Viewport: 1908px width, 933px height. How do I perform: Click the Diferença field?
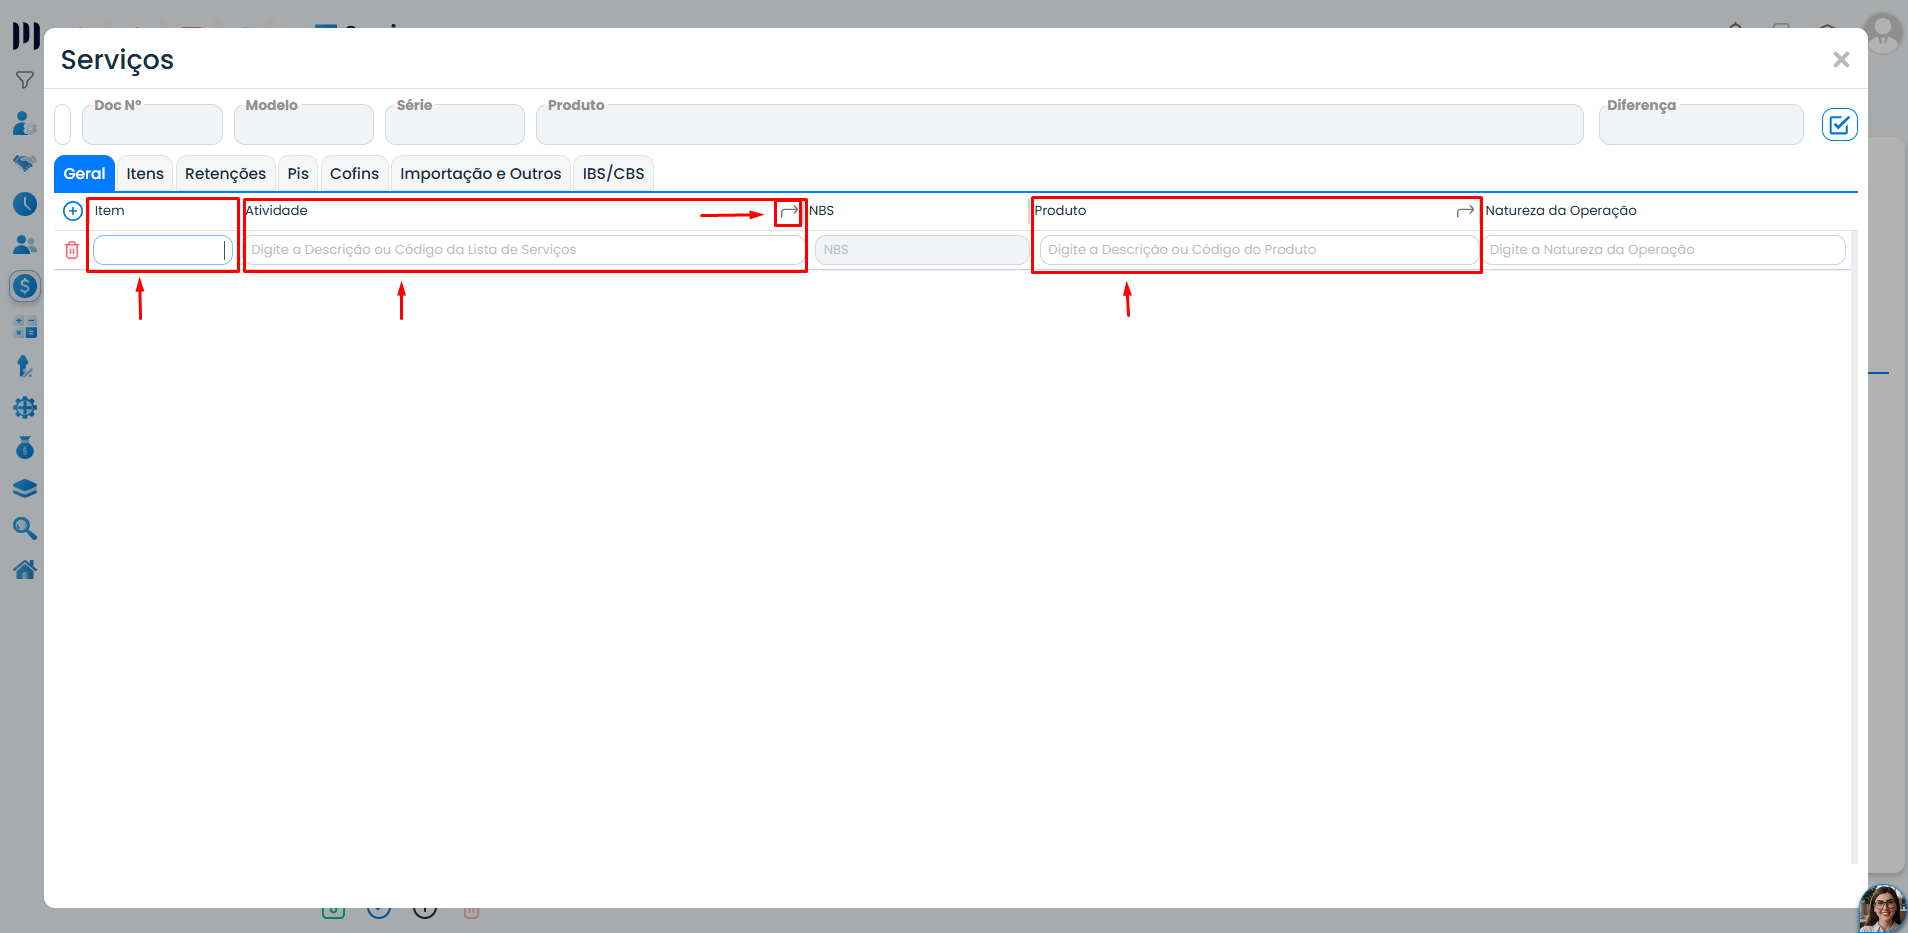(1701, 125)
